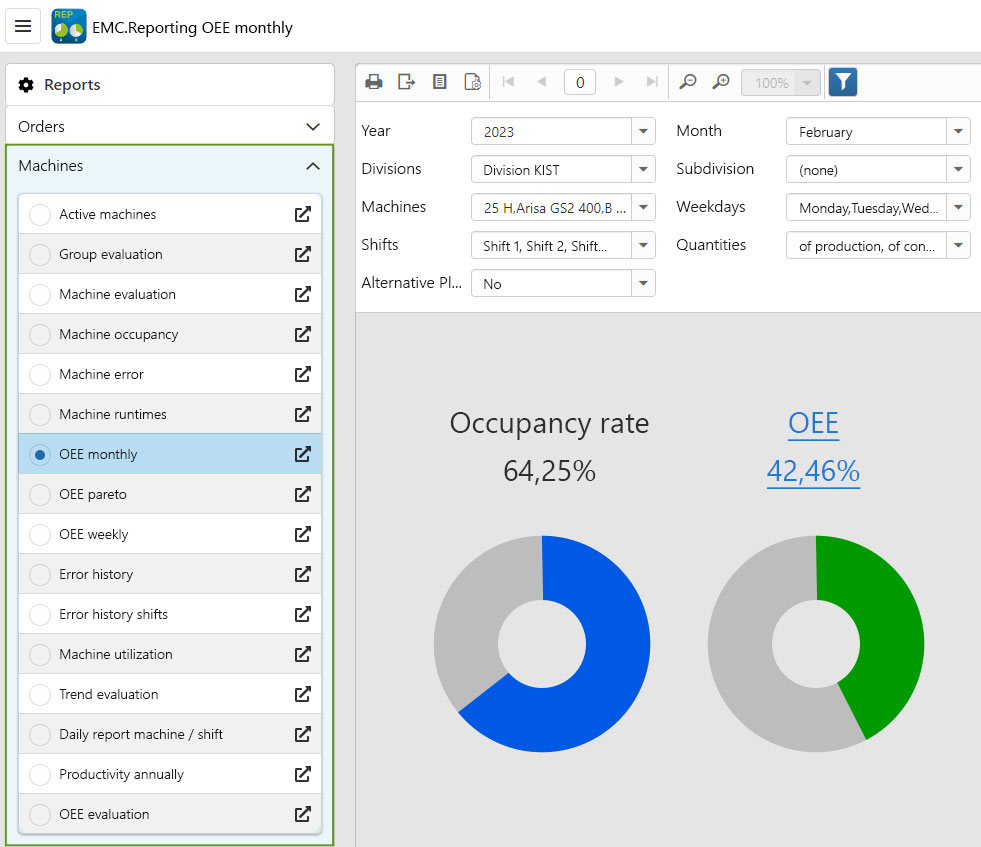The height and width of the screenshot is (847, 981).
Task: Select the Machine error radio button
Action: 40,374
